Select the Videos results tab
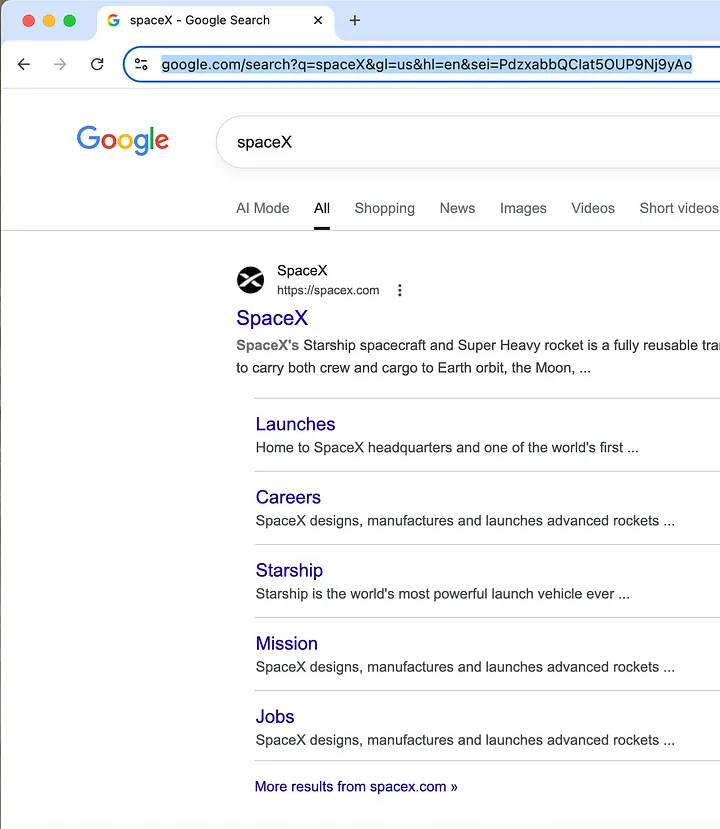The height and width of the screenshot is (829, 720). coord(592,208)
